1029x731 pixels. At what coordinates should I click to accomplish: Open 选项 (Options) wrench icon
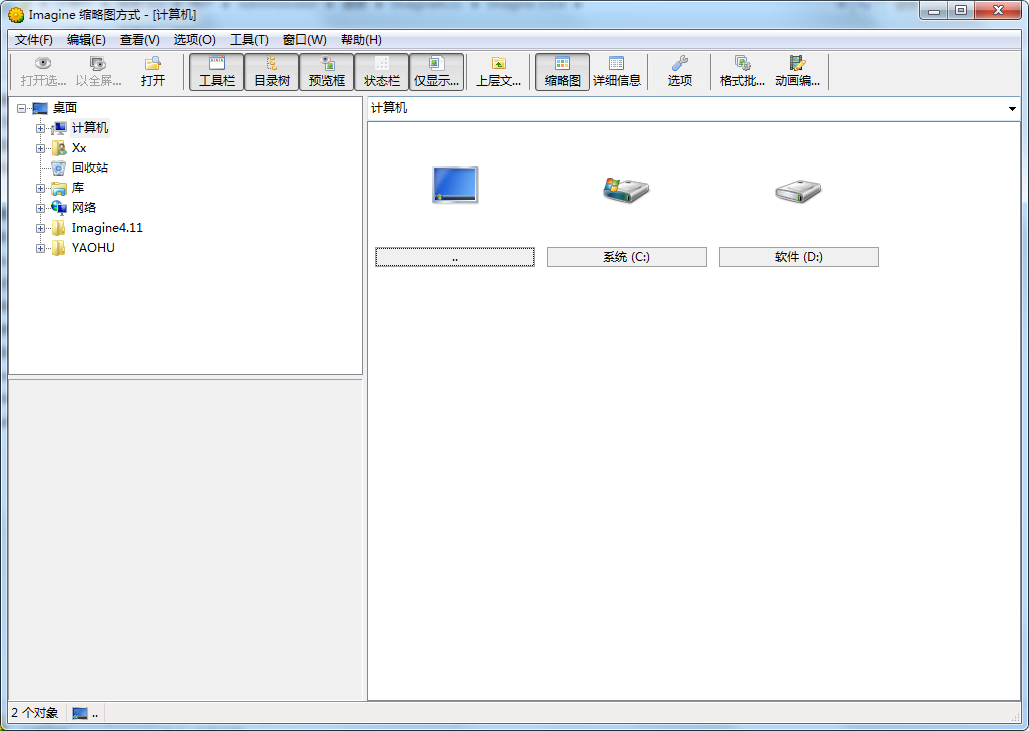point(680,71)
